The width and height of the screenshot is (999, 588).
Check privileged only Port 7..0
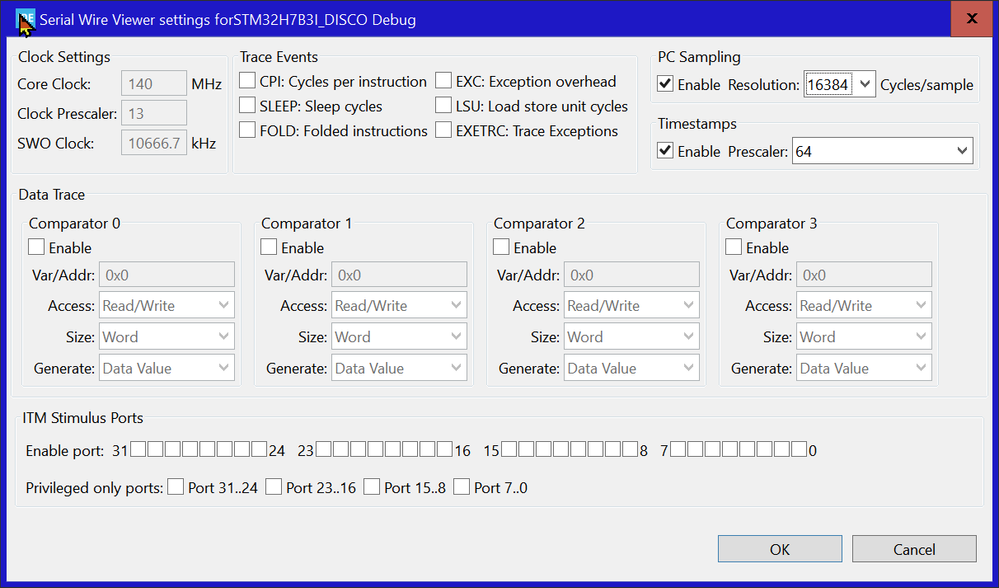pyautogui.click(x=462, y=487)
